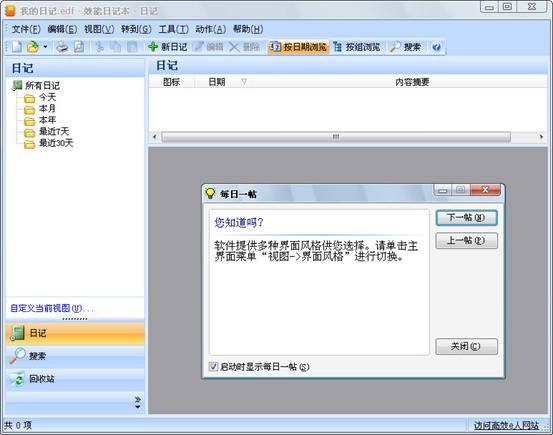Image resolution: width=553 pixels, height=435 pixels.
Task: Switch to 回收站 navigation pane
Action: pyautogui.click(x=75, y=379)
